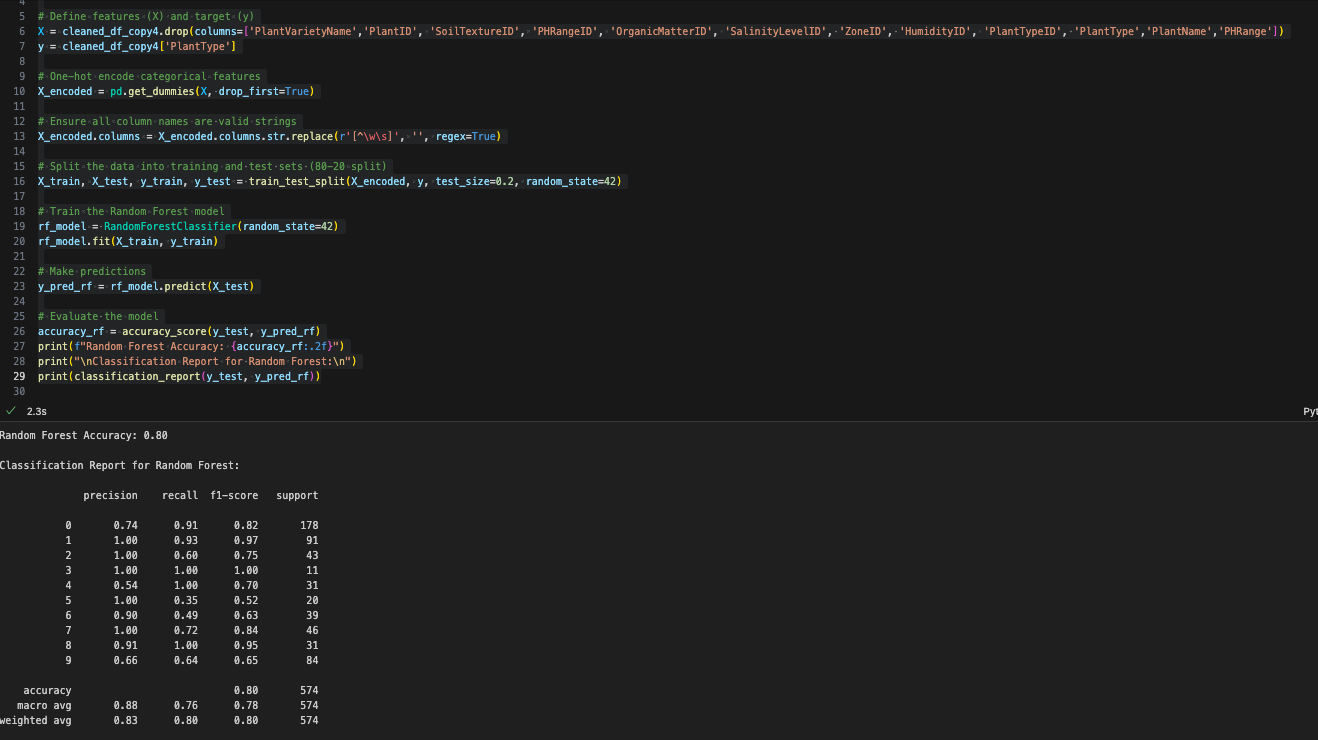
Task: Click the 'support' column header
Action: pyautogui.click(x=298, y=495)
